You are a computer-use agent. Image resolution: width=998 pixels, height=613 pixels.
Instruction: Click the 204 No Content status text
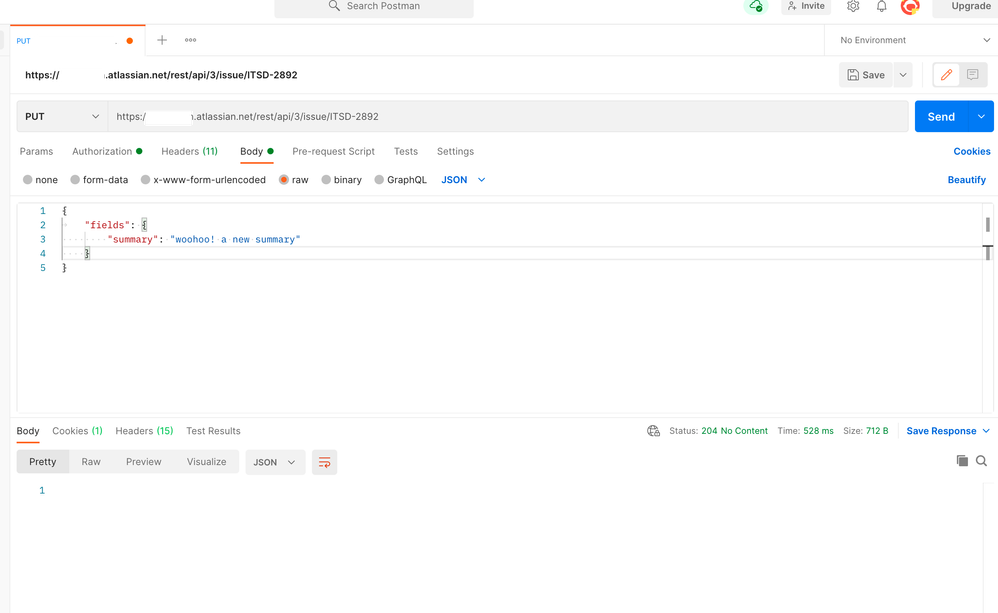(x=734, y=431)
